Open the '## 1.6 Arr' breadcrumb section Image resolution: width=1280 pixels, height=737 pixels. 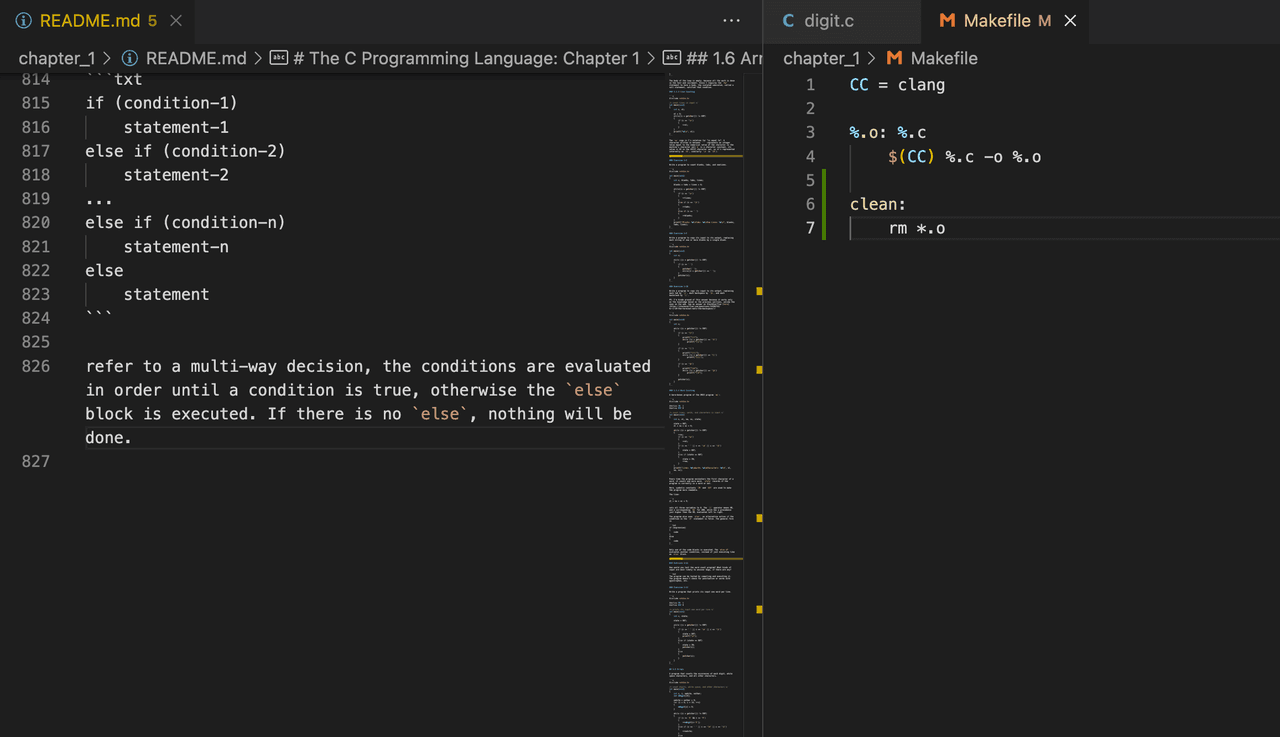pos(724,58)
